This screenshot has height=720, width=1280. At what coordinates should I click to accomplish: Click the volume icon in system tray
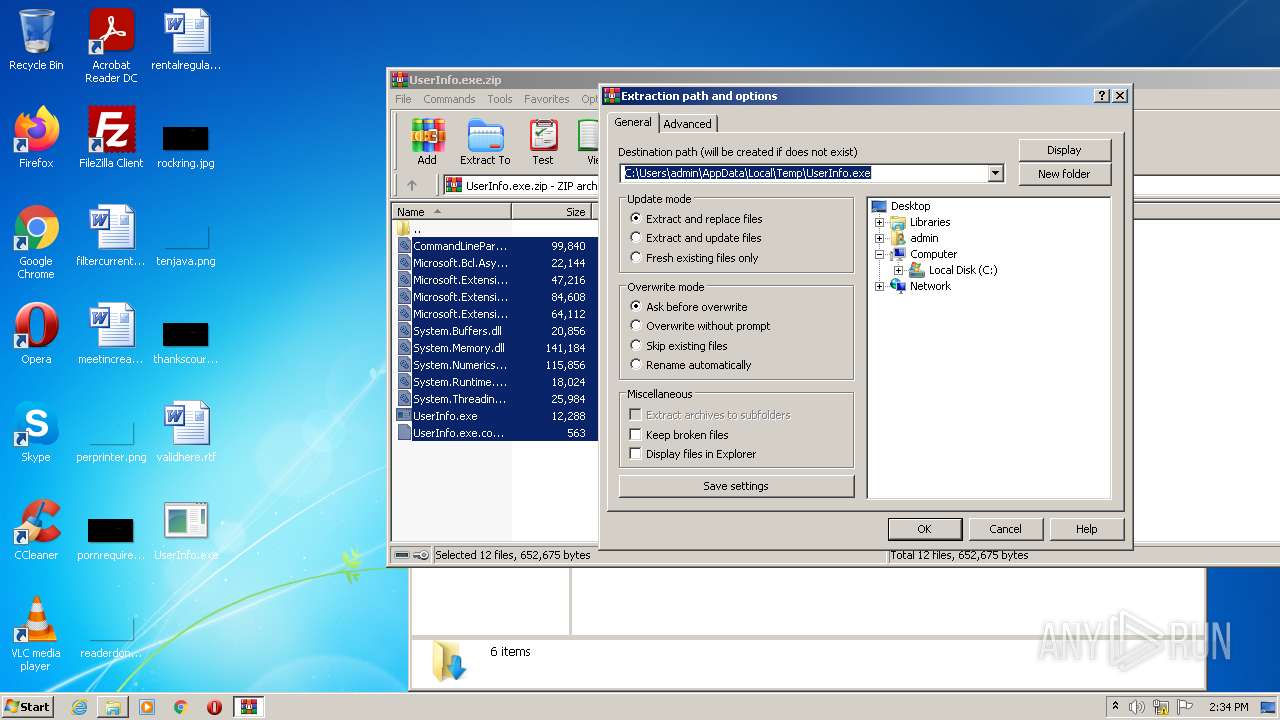coord(1137,707)
